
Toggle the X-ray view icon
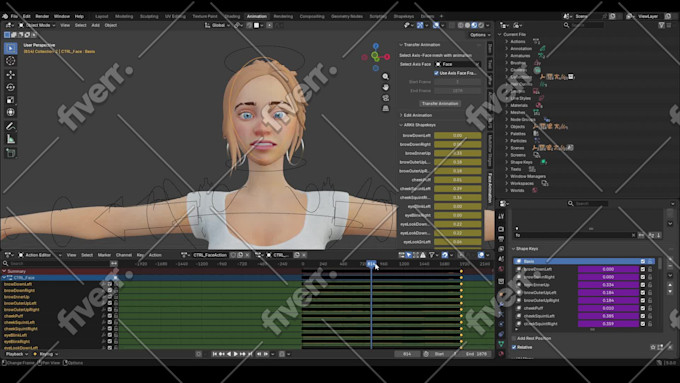click(x=453, y=25)
